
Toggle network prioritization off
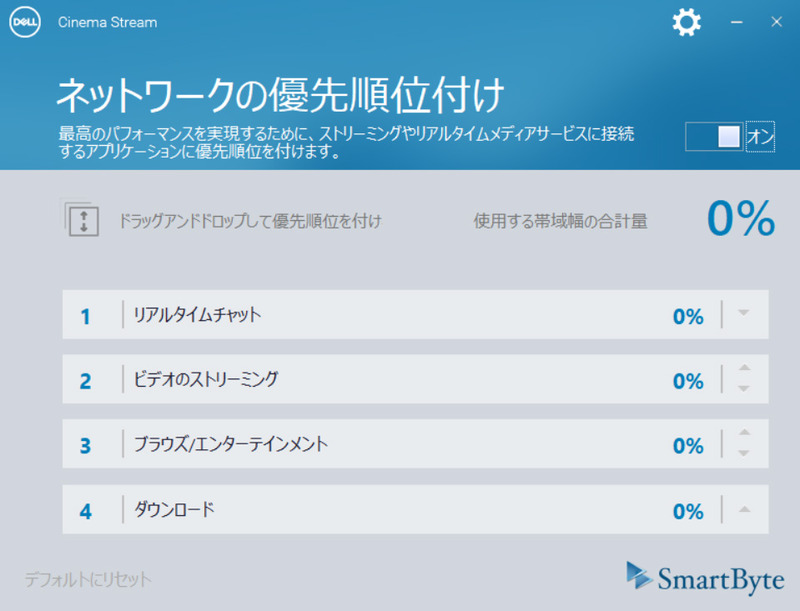712,135
